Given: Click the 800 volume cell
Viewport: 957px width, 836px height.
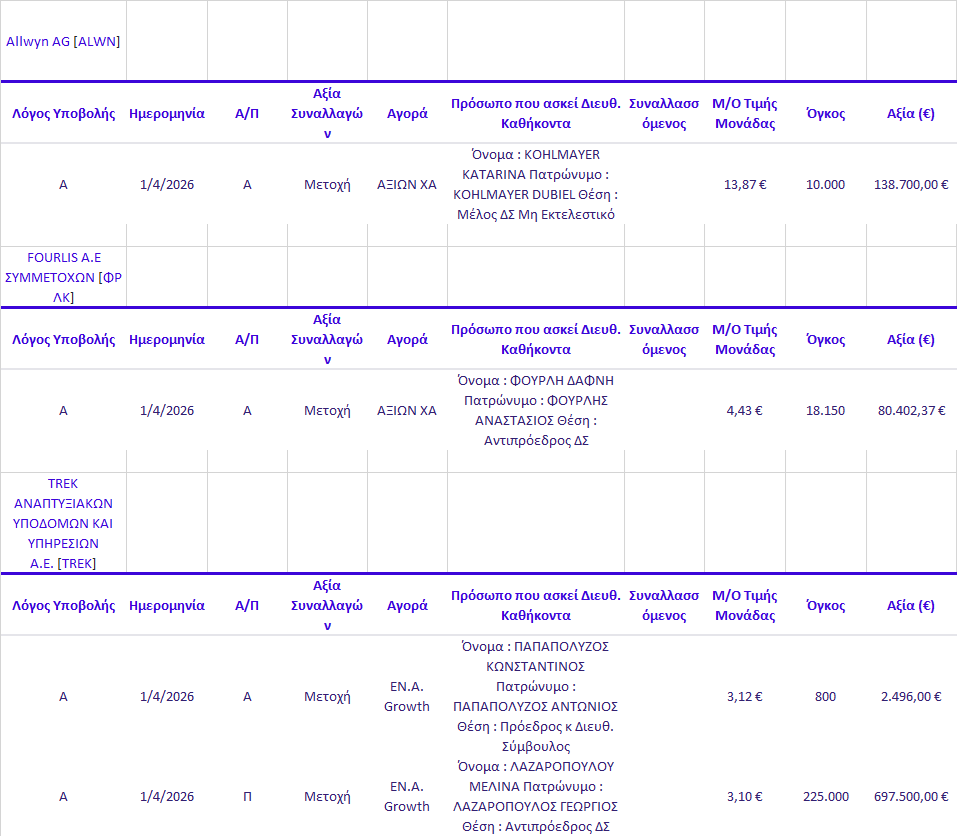Looking at the screenshot, I should tap(825, 696).
